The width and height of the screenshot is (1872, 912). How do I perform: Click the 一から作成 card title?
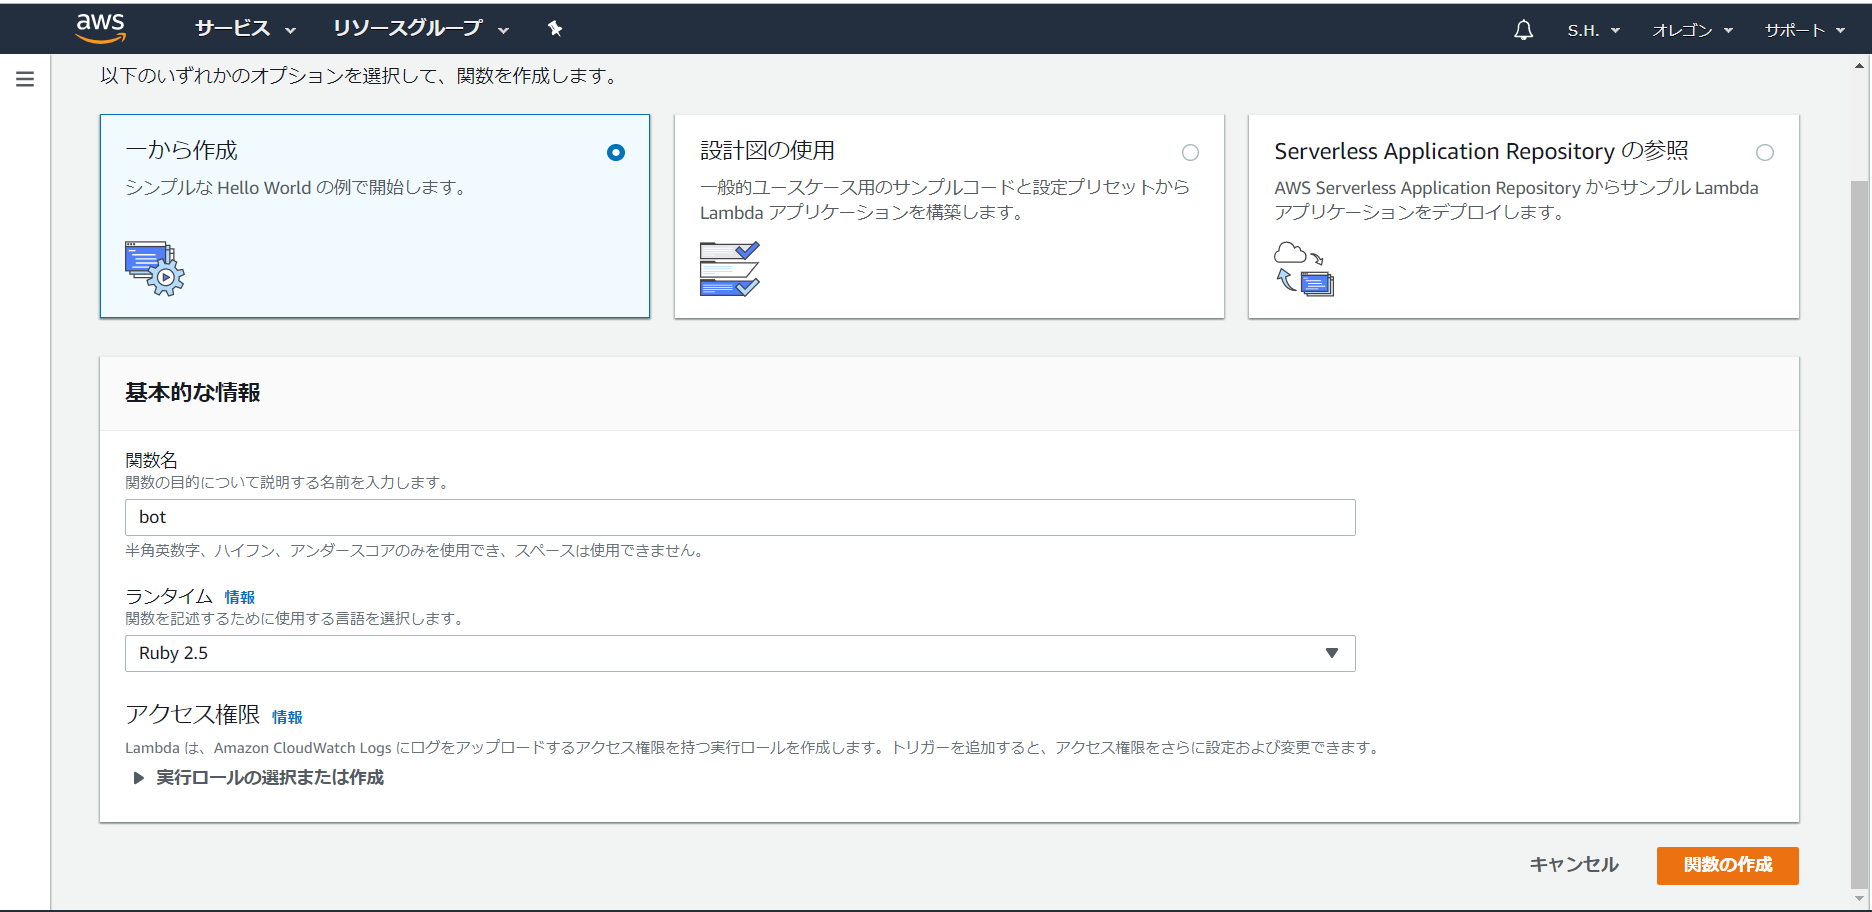(x=181, y=151)
